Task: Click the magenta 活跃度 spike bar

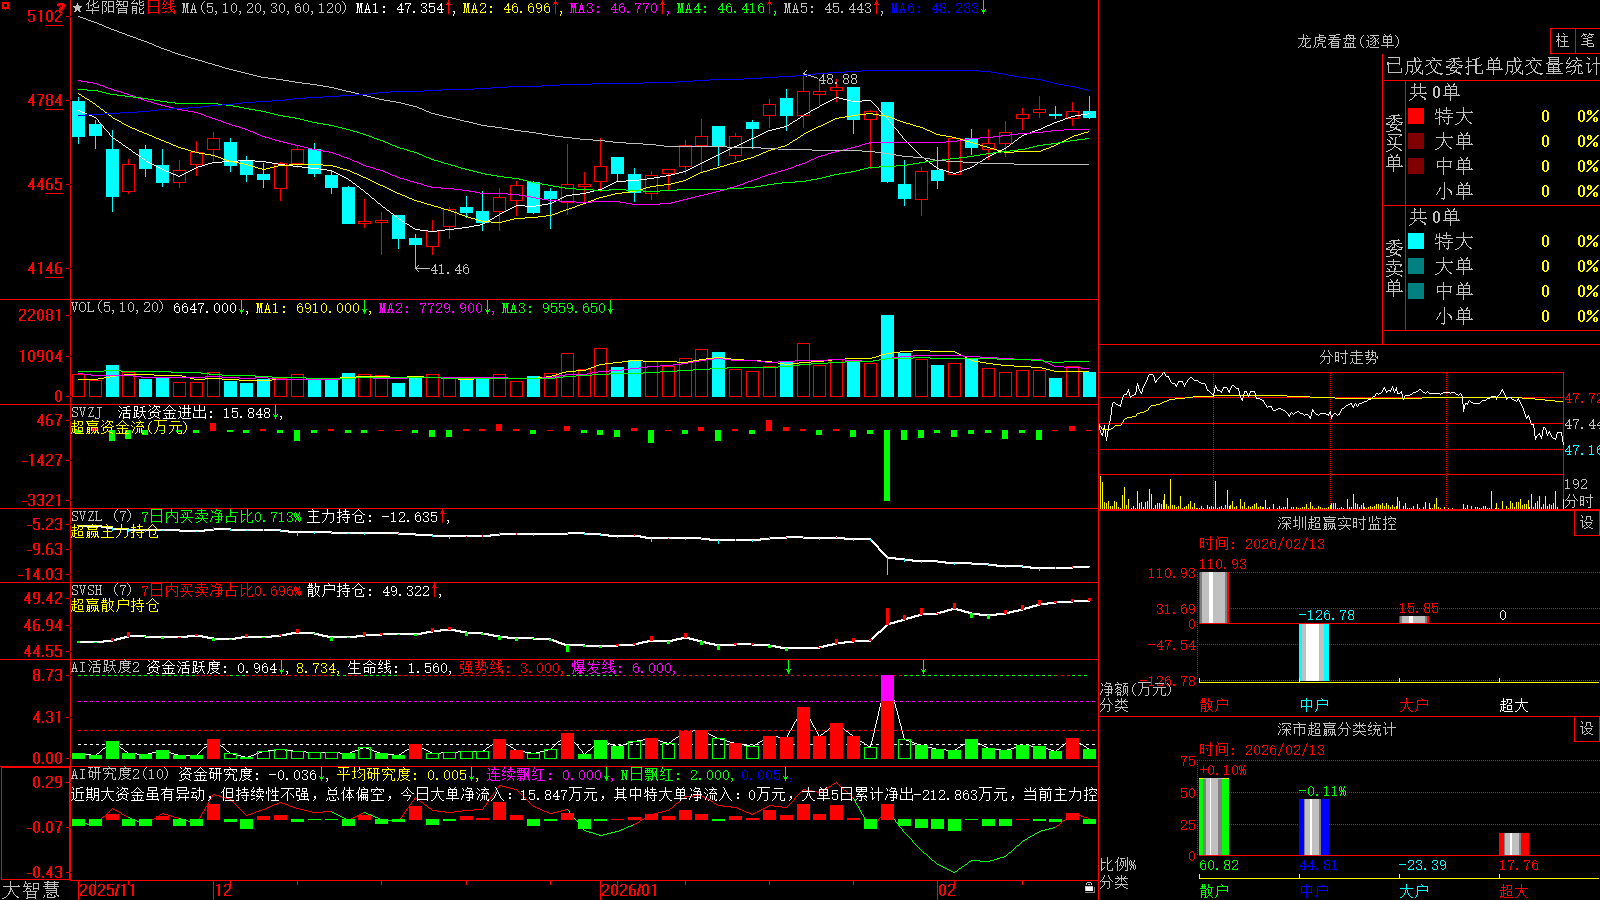Action: pyautogui.click(x=887, y=688)
